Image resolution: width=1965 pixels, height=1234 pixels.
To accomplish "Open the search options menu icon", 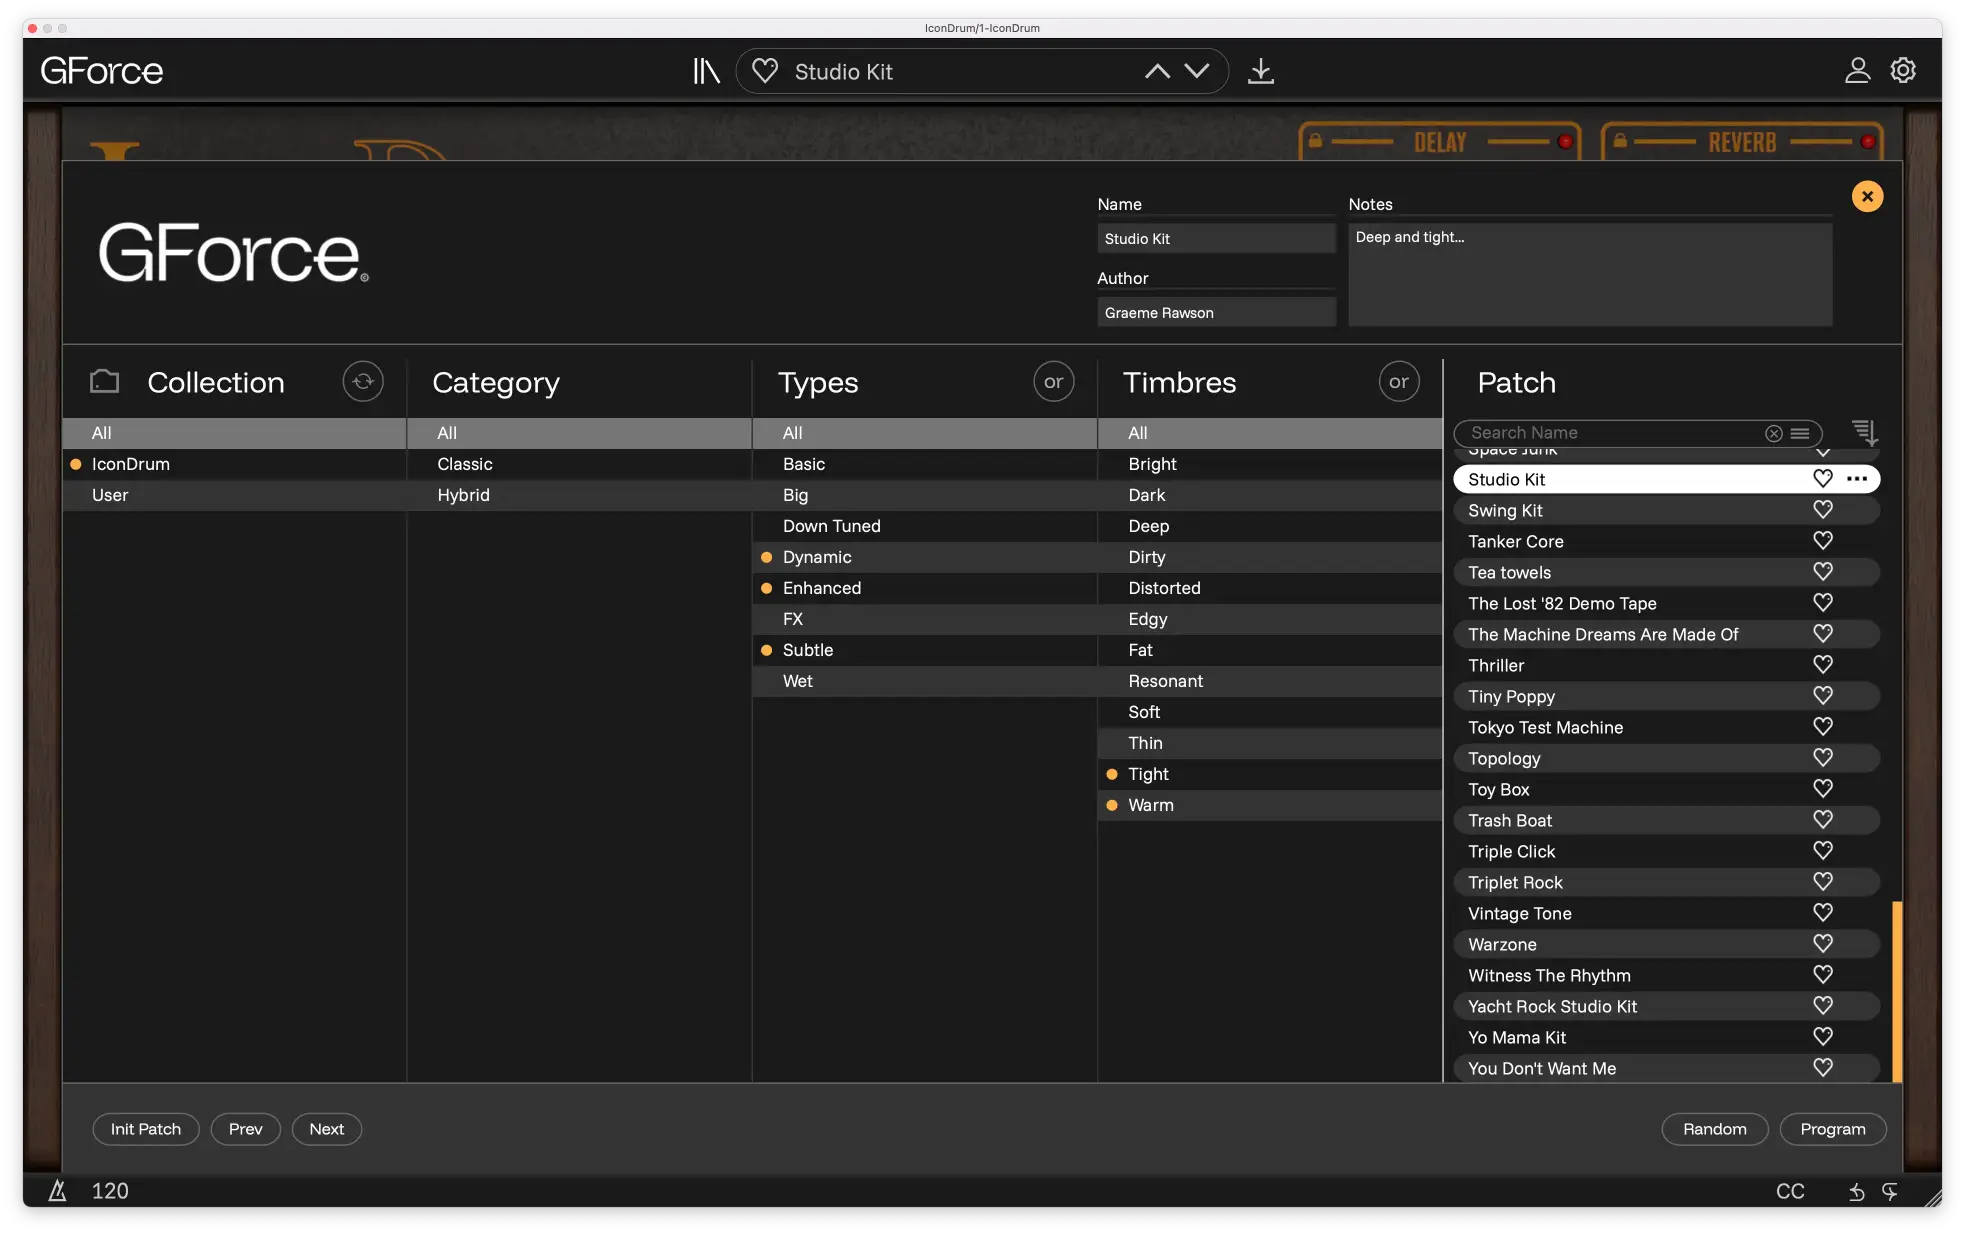I will point(1800,433).
